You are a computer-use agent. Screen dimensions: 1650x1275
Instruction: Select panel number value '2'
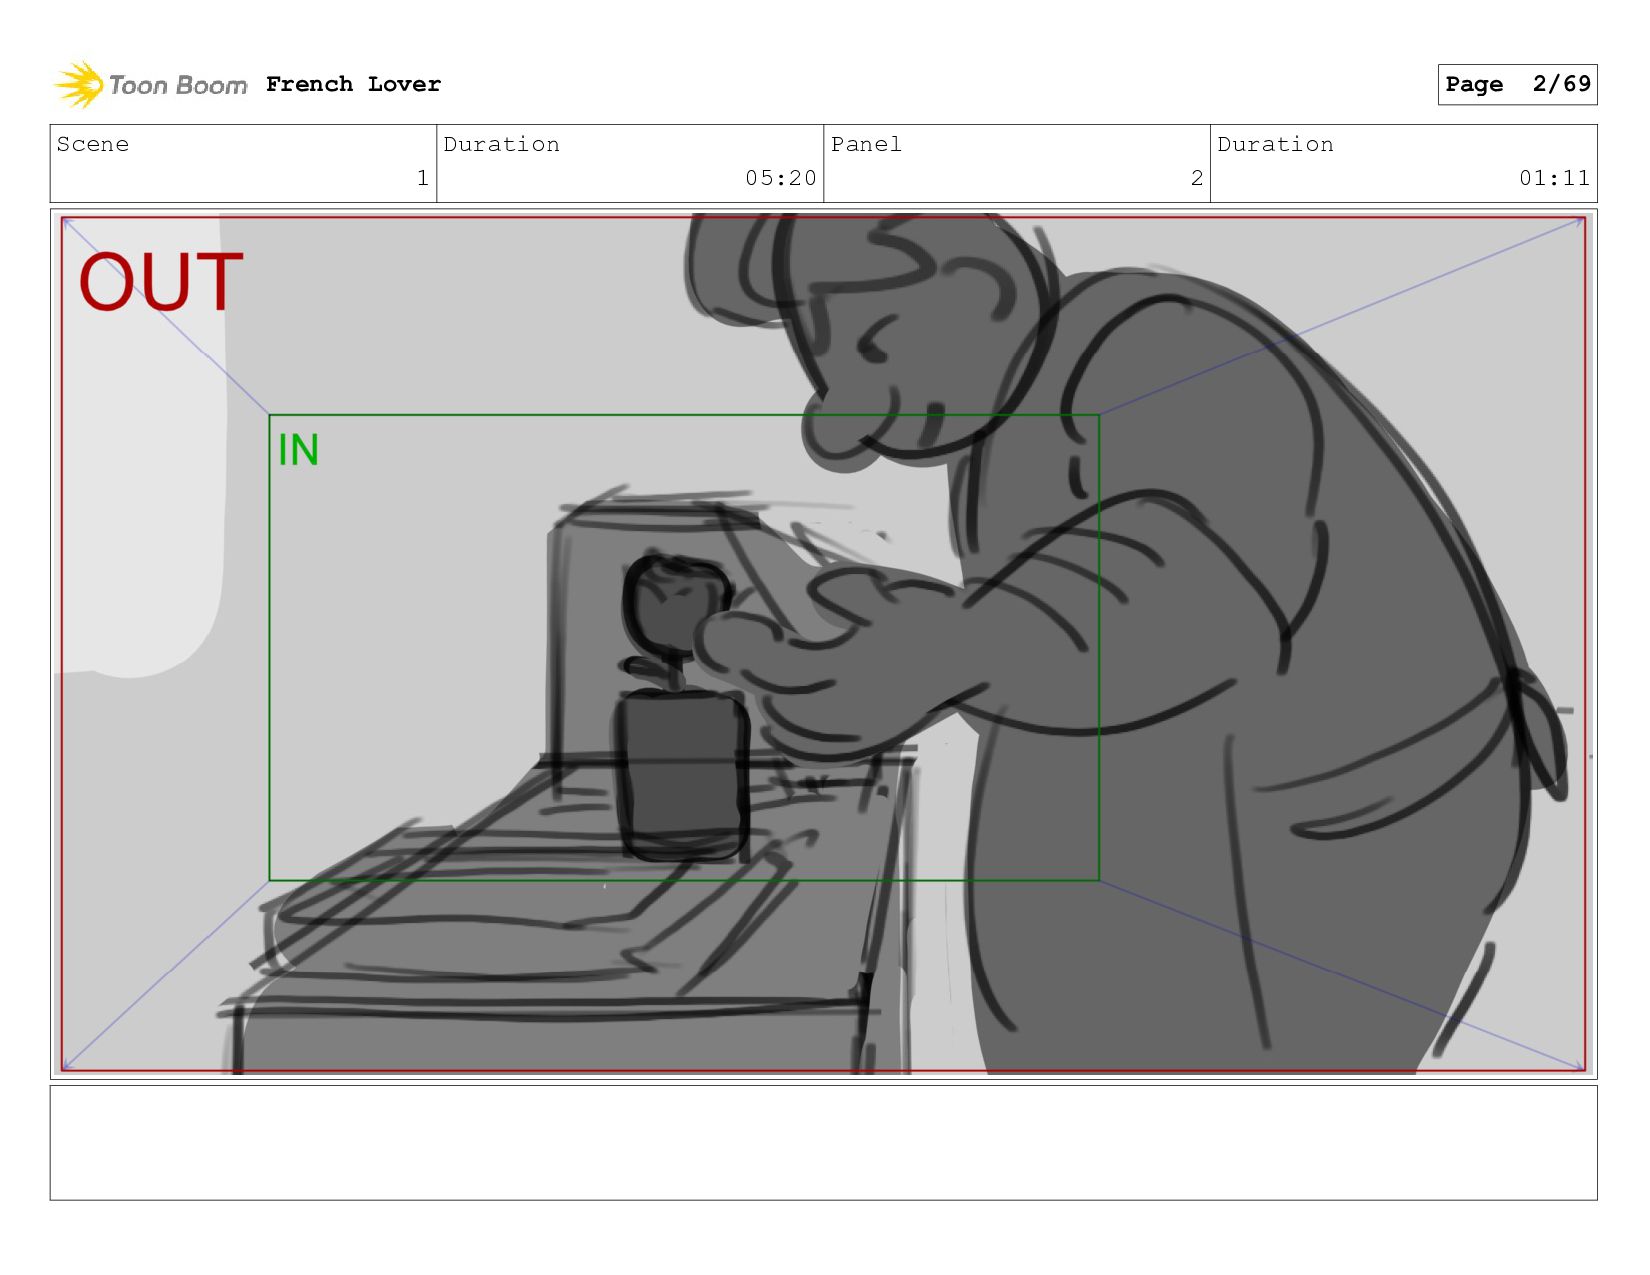tap(1196, 178)
